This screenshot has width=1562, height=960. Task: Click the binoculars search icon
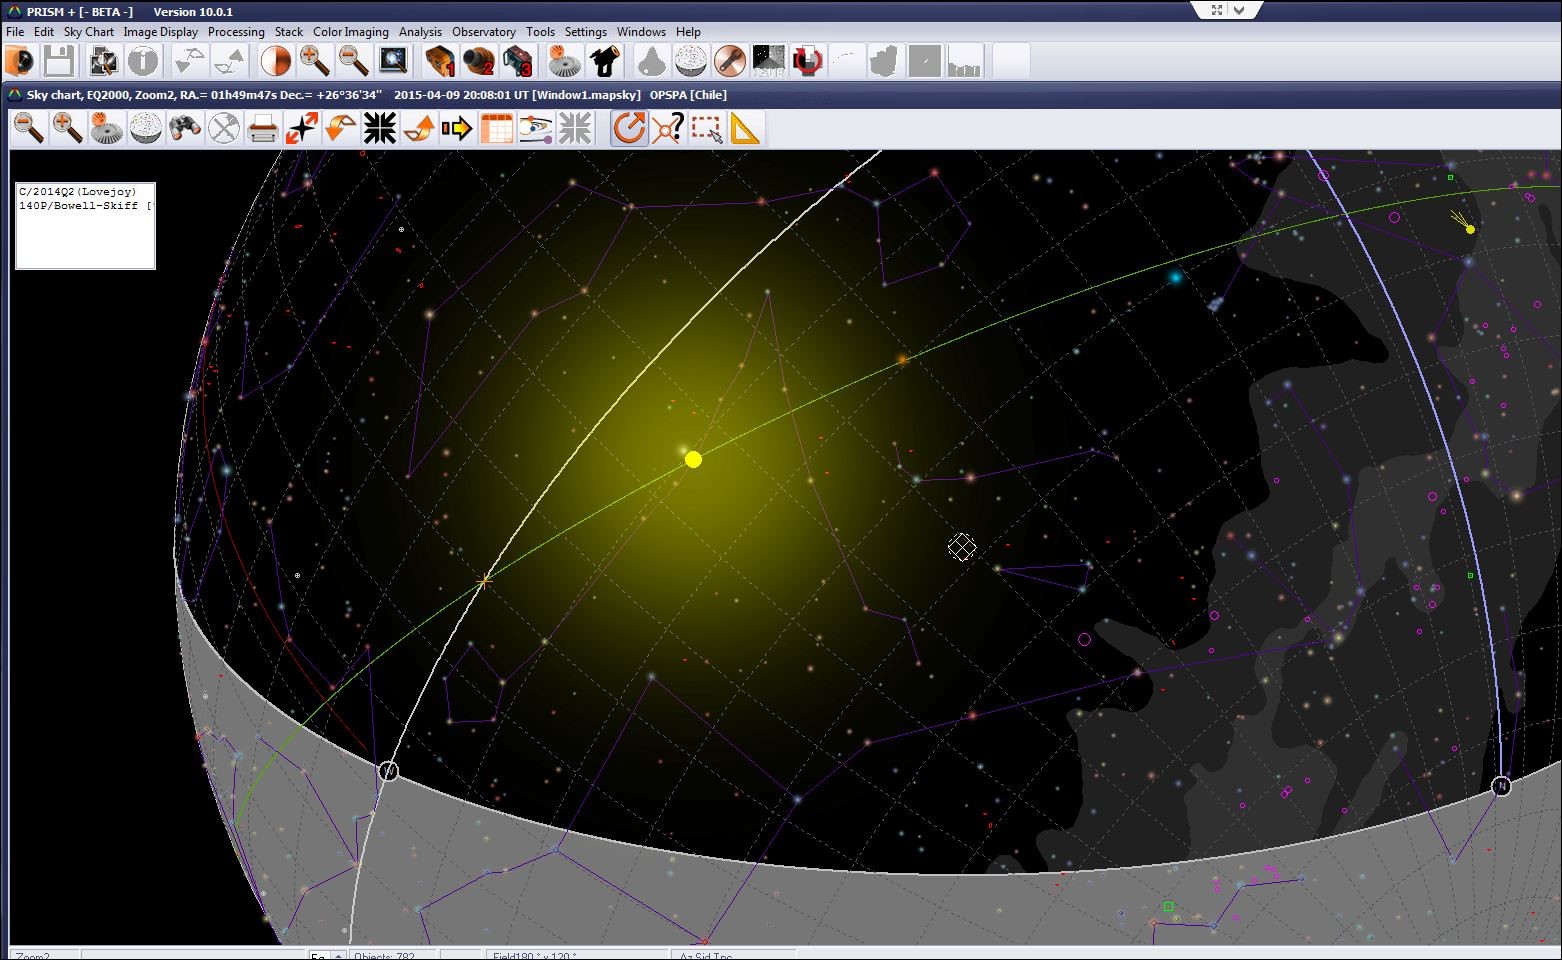point(185,128)
